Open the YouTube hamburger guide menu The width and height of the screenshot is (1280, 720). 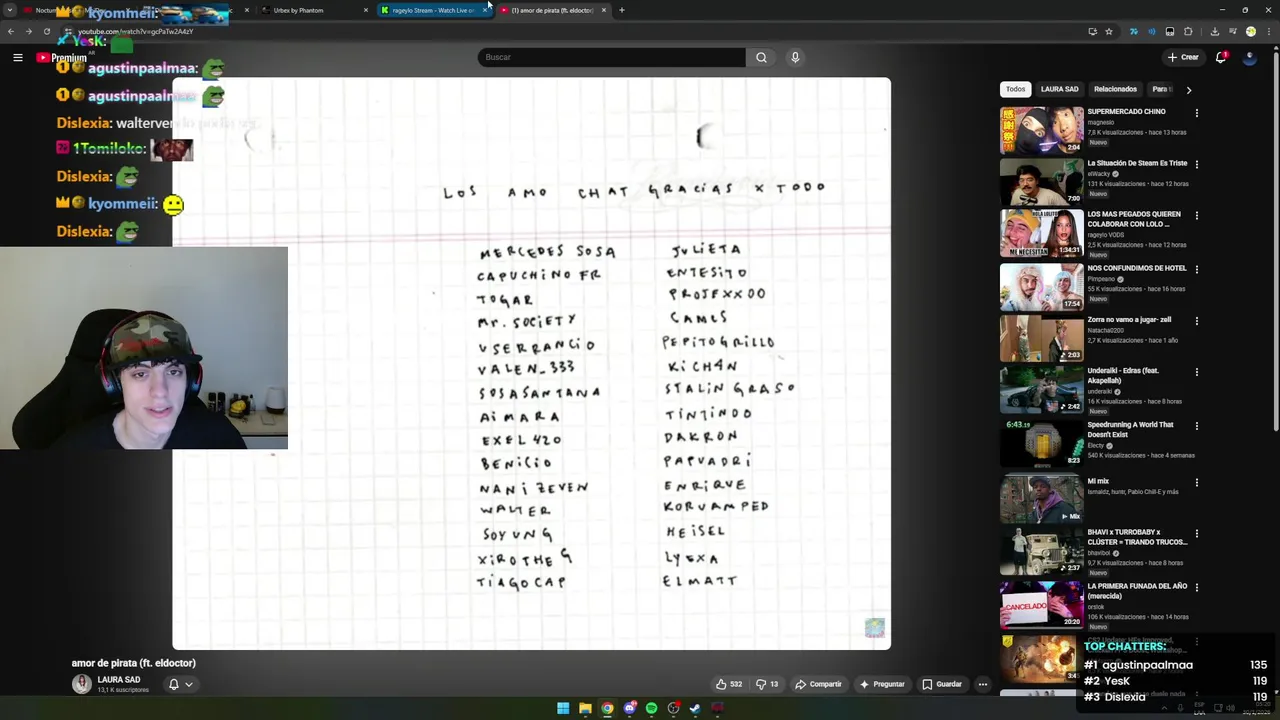pyautogui.click(x=17, y=57)
